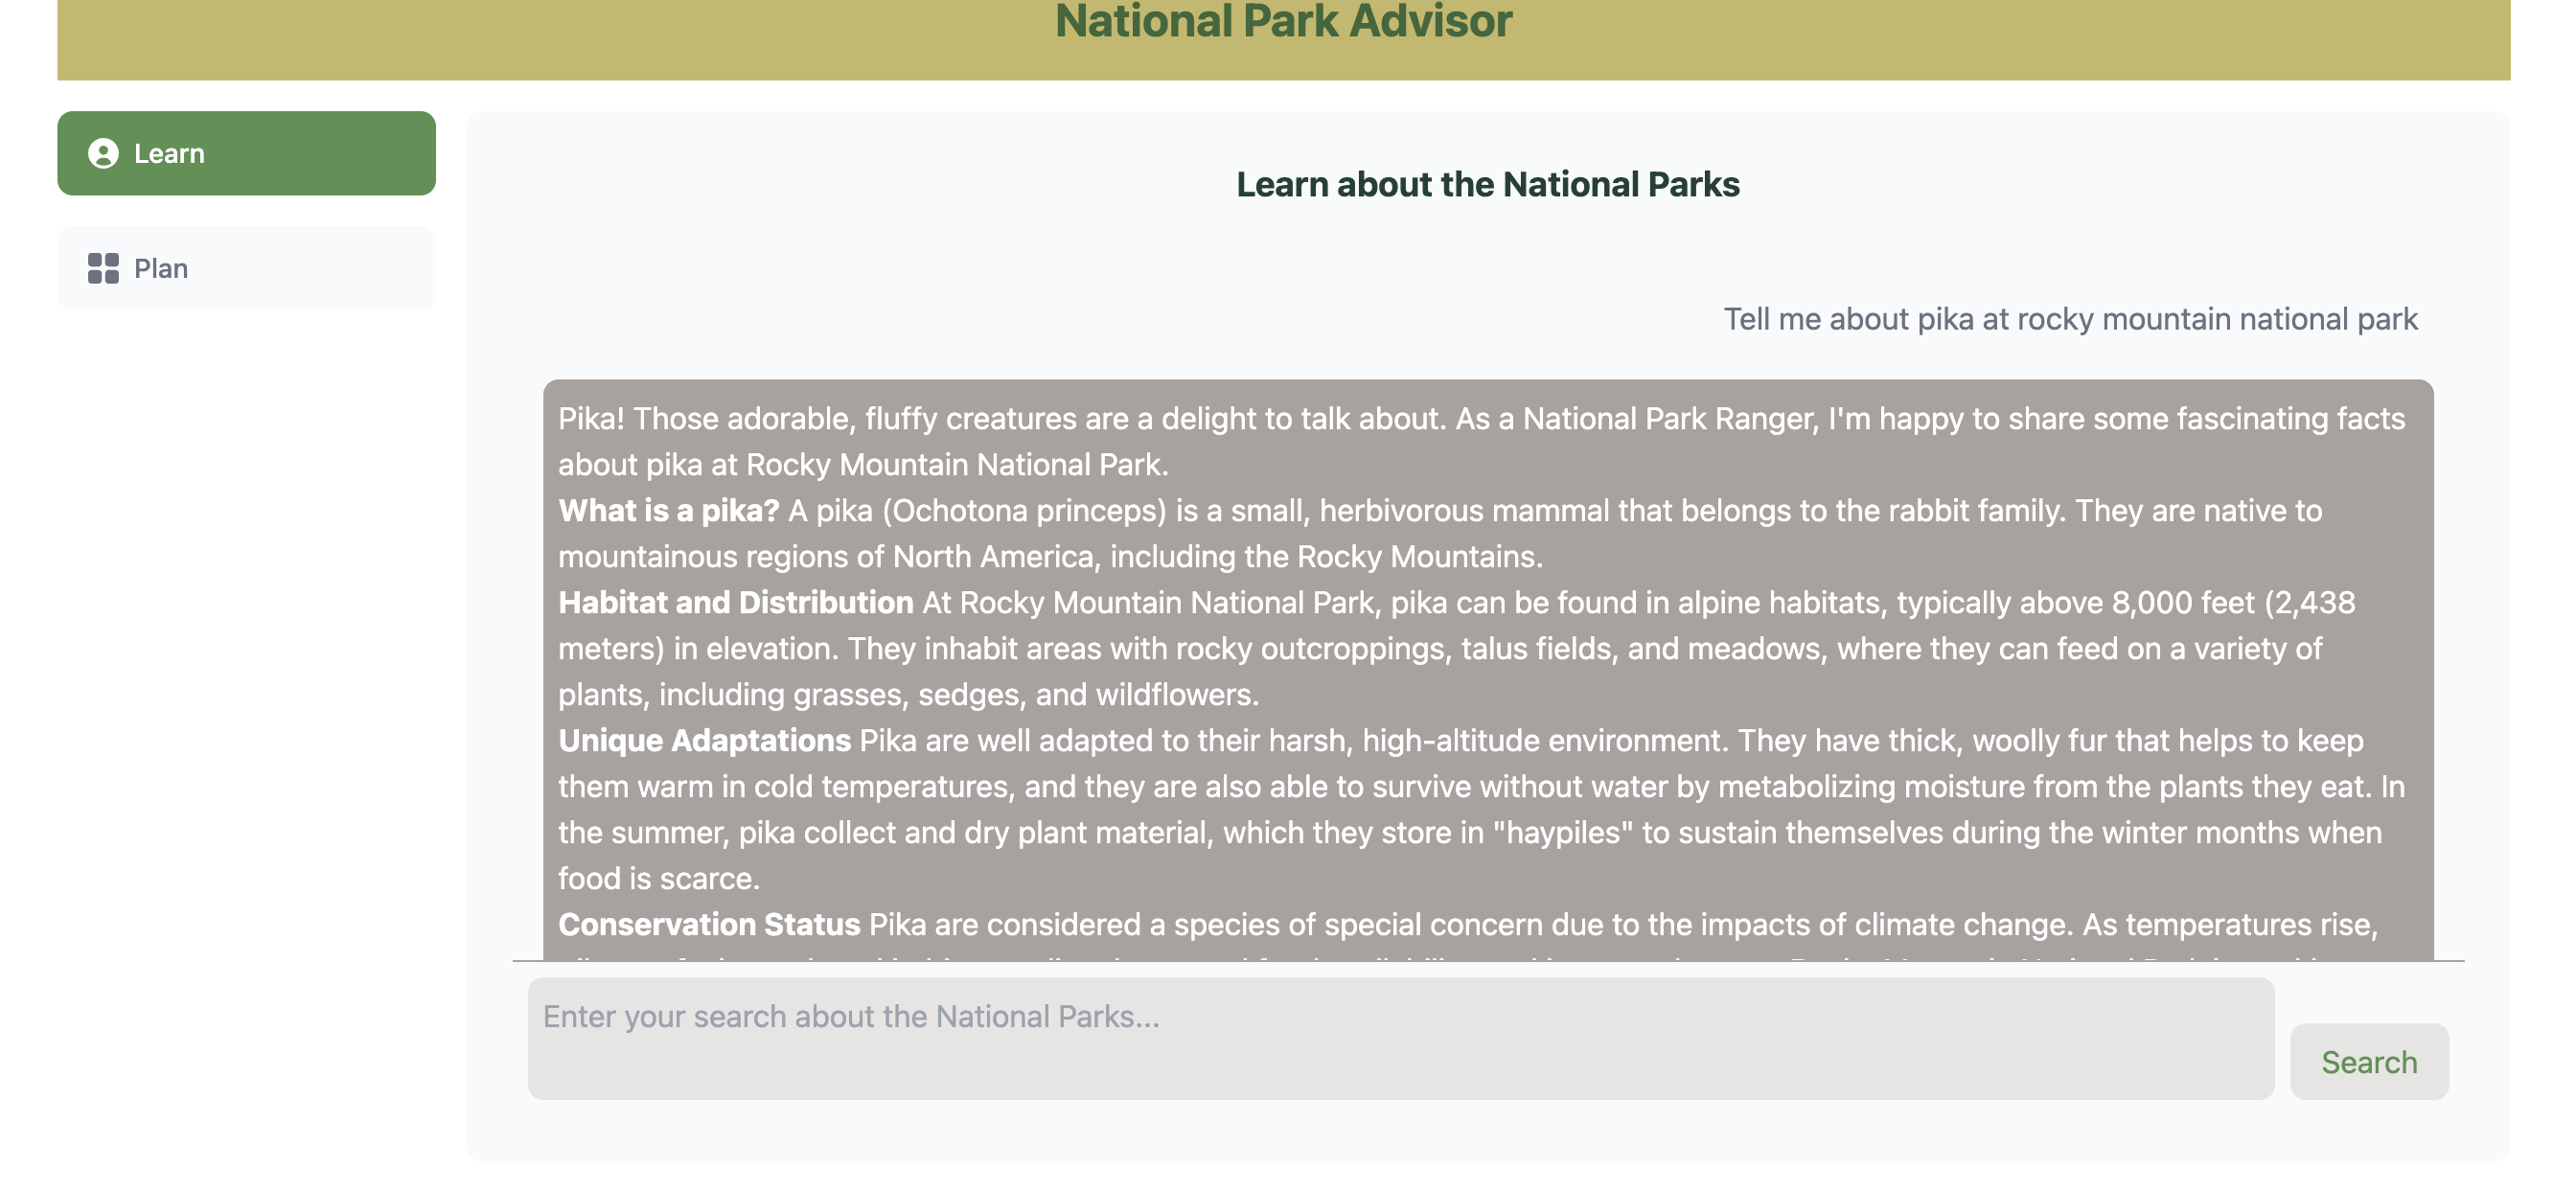Click the 'What is a pika?' bold heading
2576x1192 pixels.
click(668, 511)
